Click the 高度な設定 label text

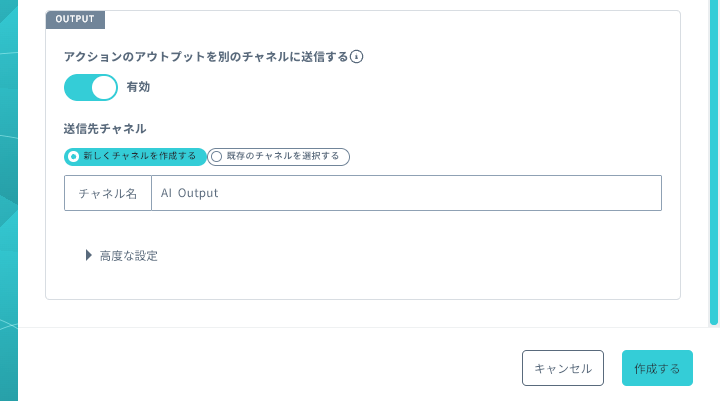(129, 256)
